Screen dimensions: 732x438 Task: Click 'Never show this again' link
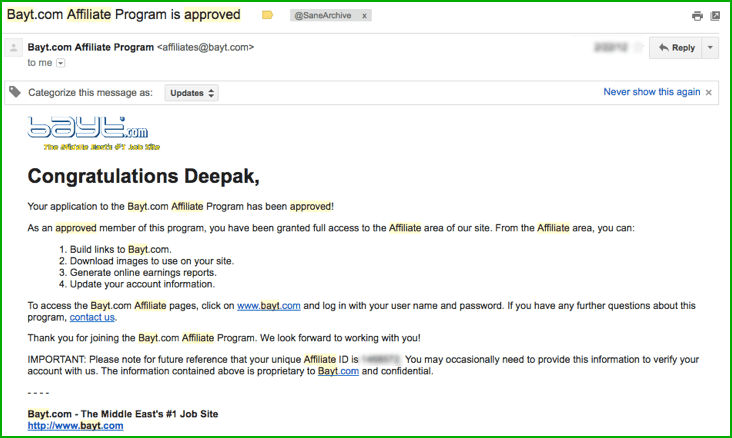pyautogui.click(x=652, y=92)
